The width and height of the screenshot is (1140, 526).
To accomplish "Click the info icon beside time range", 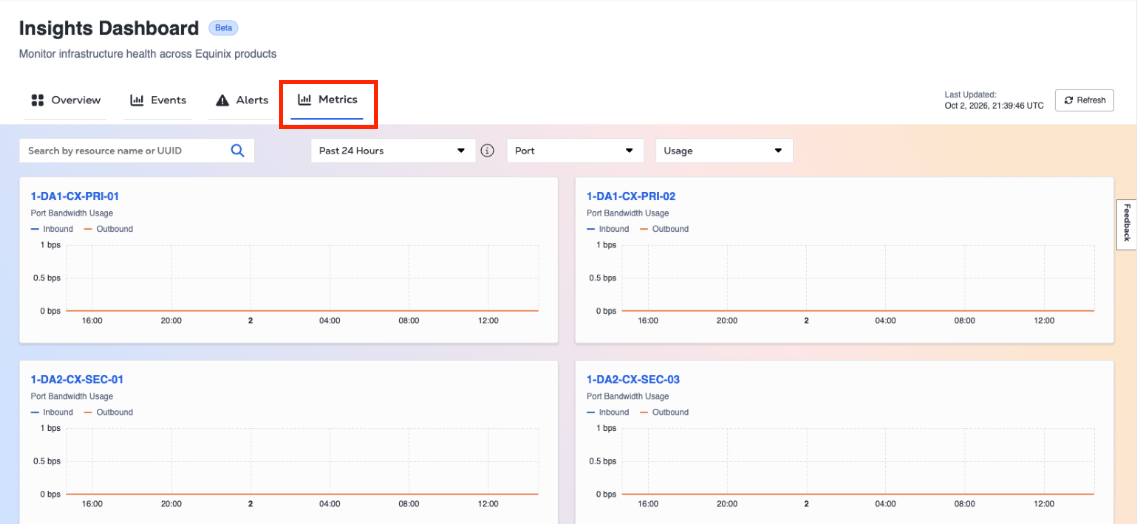I will tap(488, 151).
